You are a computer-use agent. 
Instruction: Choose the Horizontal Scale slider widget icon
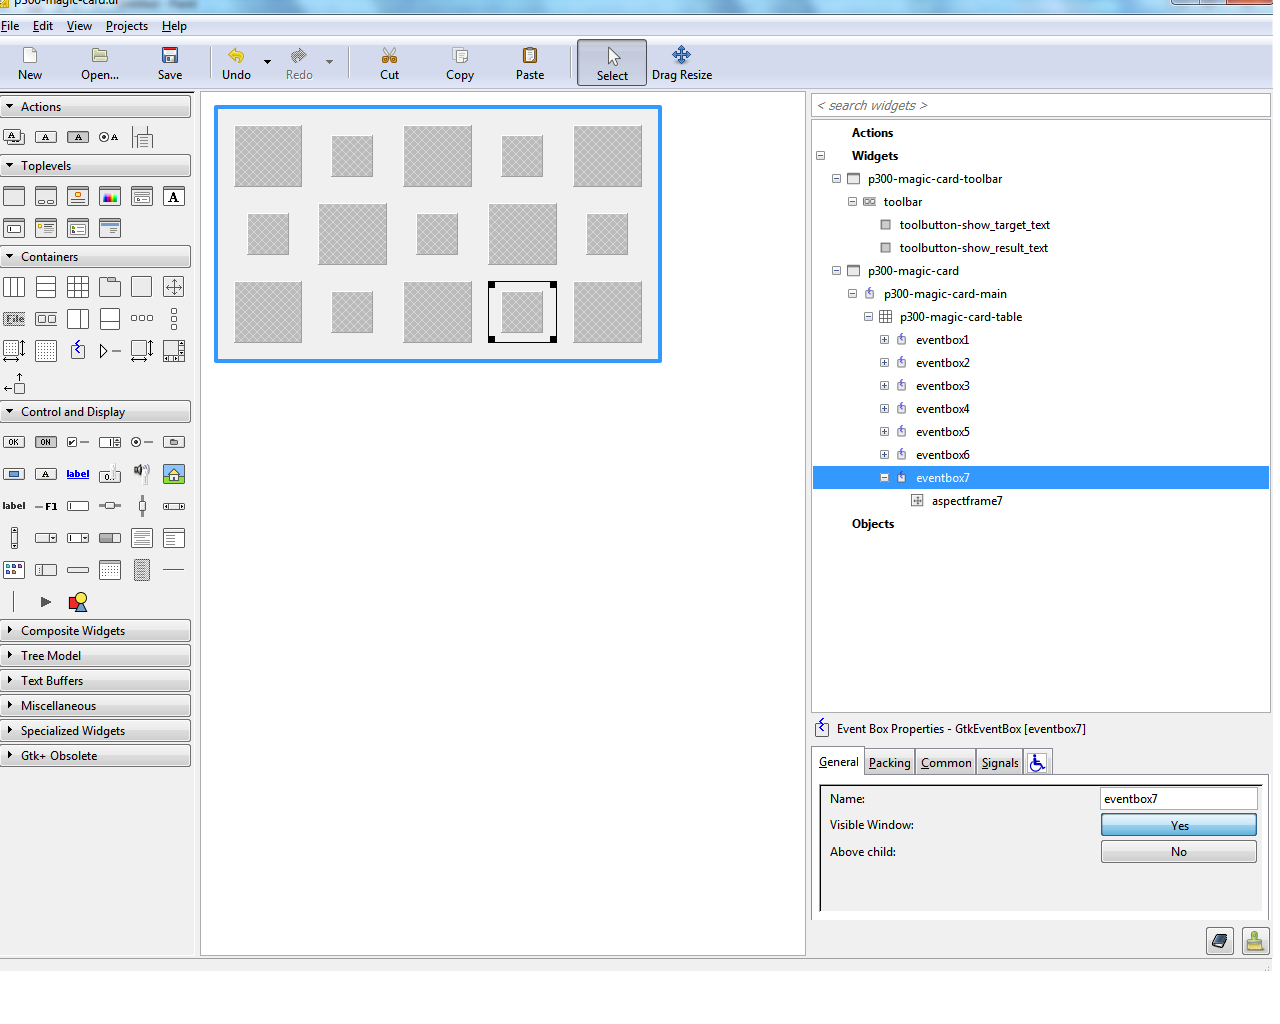click(110, 506)
